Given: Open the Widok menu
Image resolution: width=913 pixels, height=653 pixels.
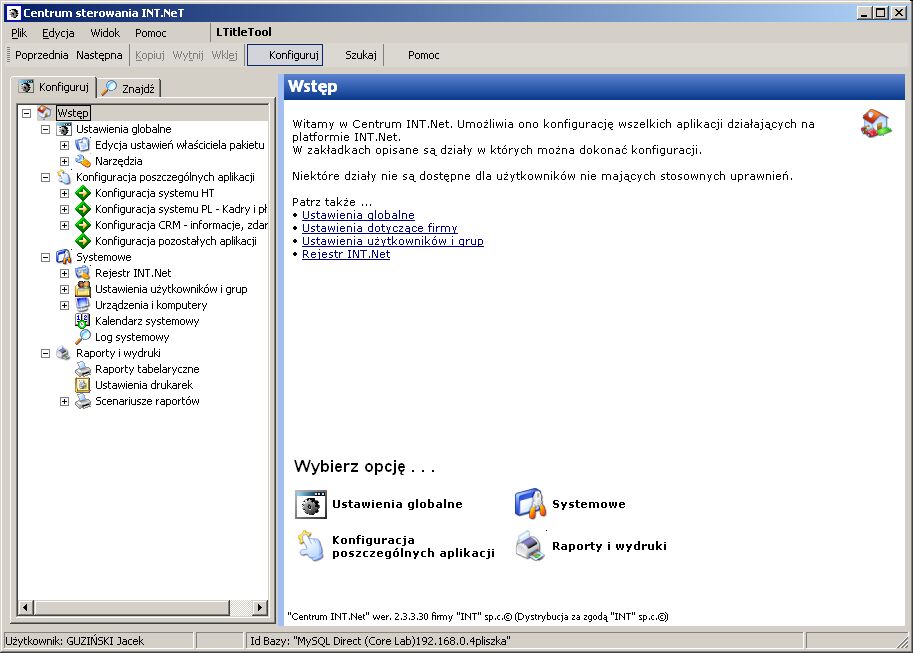Looking at the screenshot, I should [105, 33].
